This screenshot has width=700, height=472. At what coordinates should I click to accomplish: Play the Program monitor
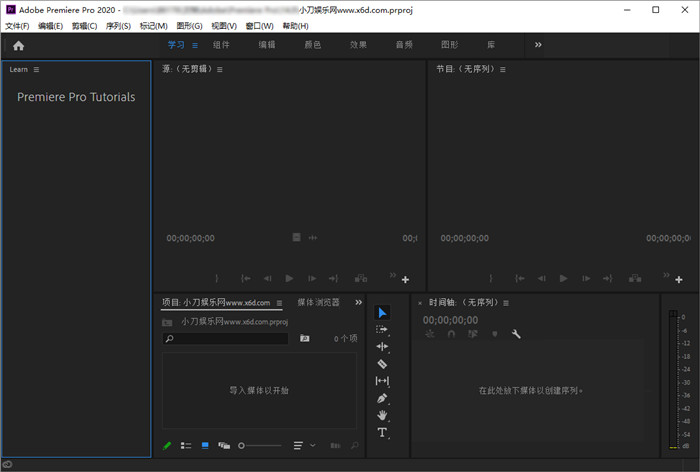coord(563,279)
